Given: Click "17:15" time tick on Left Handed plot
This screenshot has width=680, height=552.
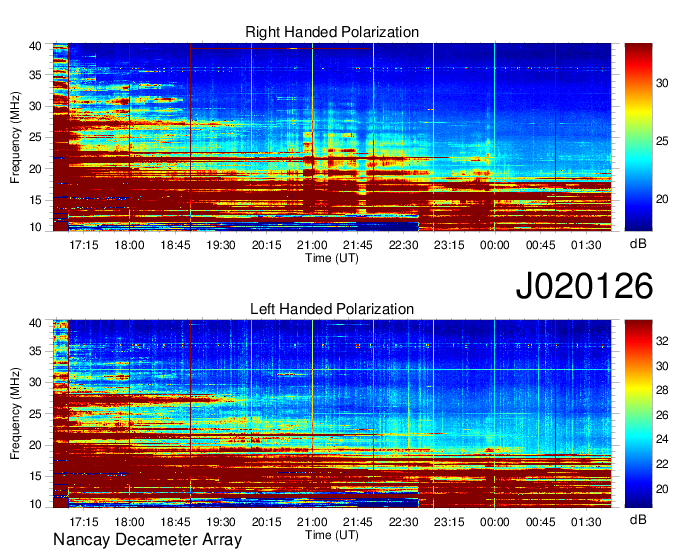Looking at the screenshot, I should 84,522.
